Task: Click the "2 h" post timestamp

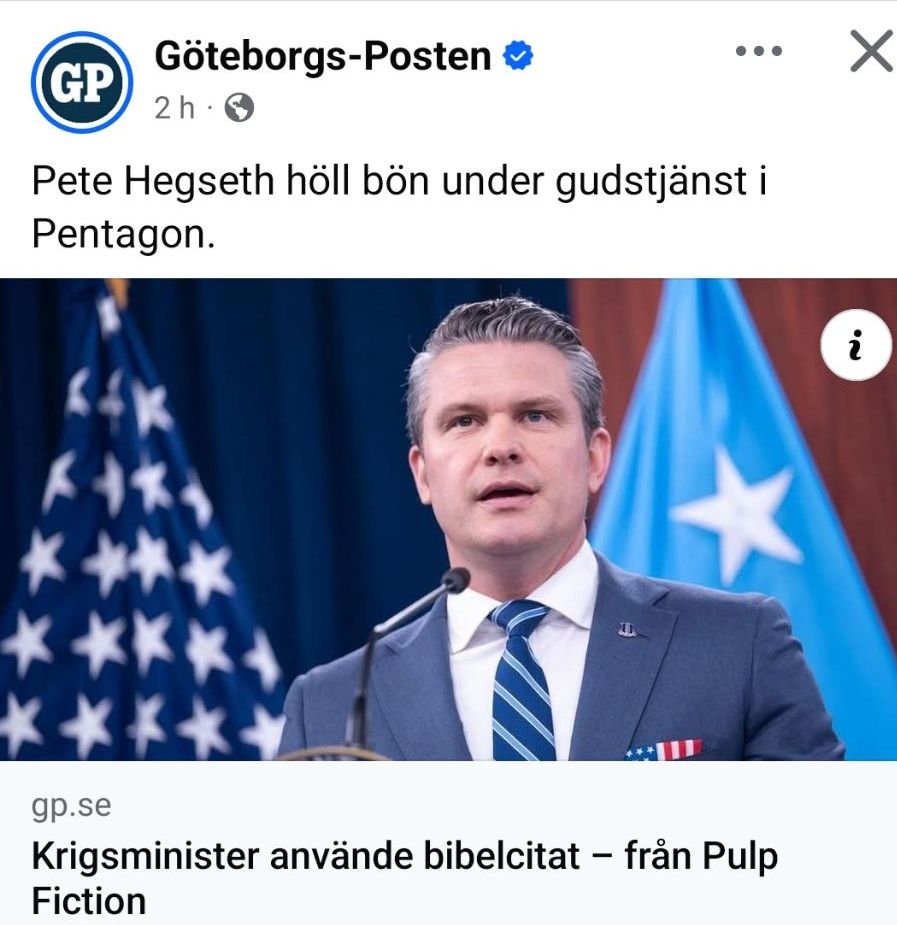Action: click(x=175, y=108)
